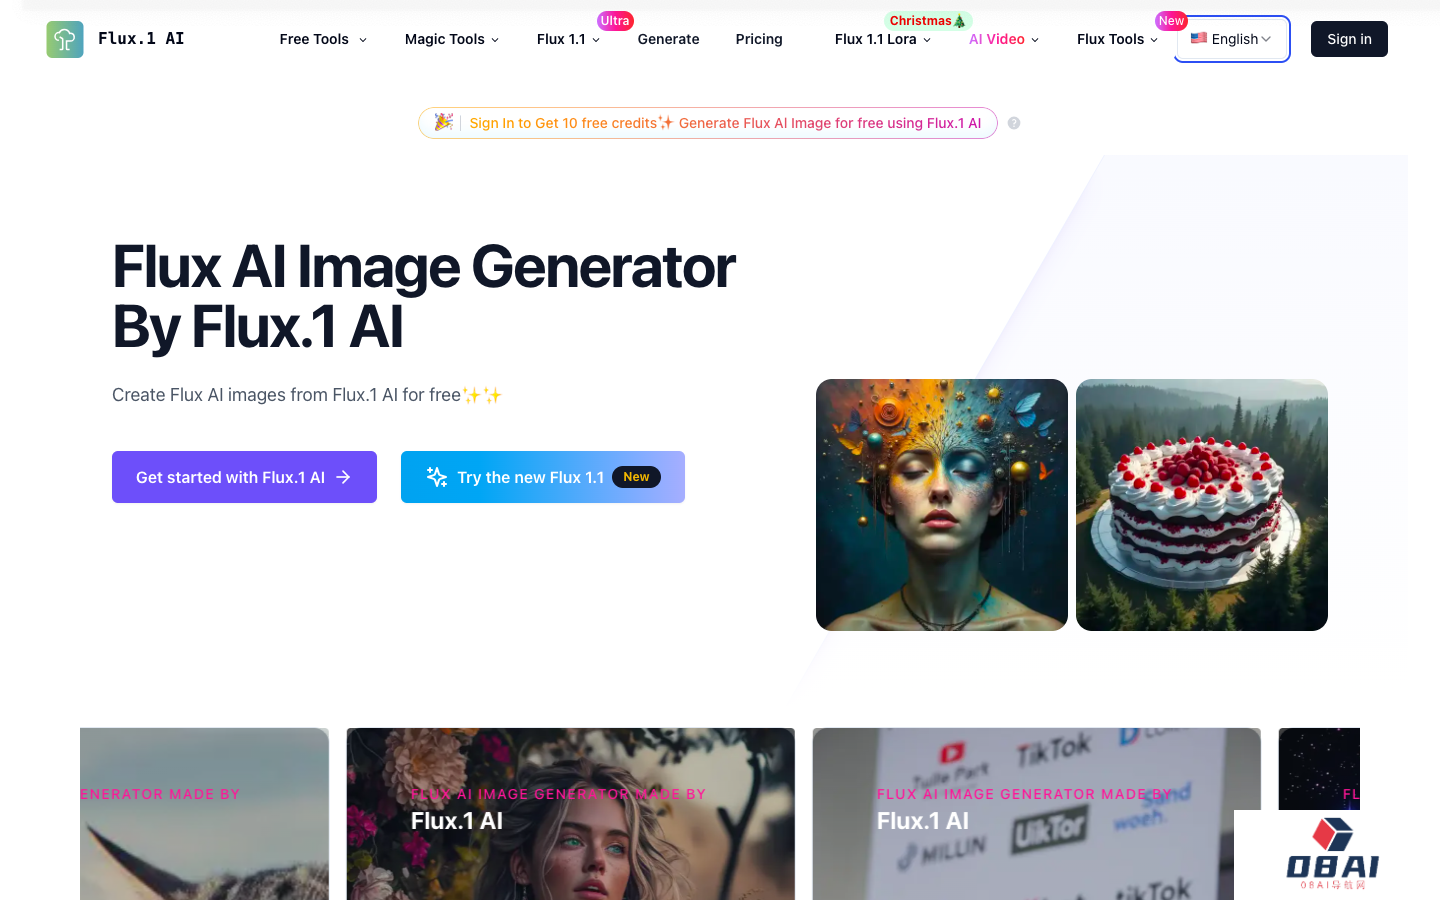Open the colorful face portrait image
1440x900 pixels.
(942, 505)
